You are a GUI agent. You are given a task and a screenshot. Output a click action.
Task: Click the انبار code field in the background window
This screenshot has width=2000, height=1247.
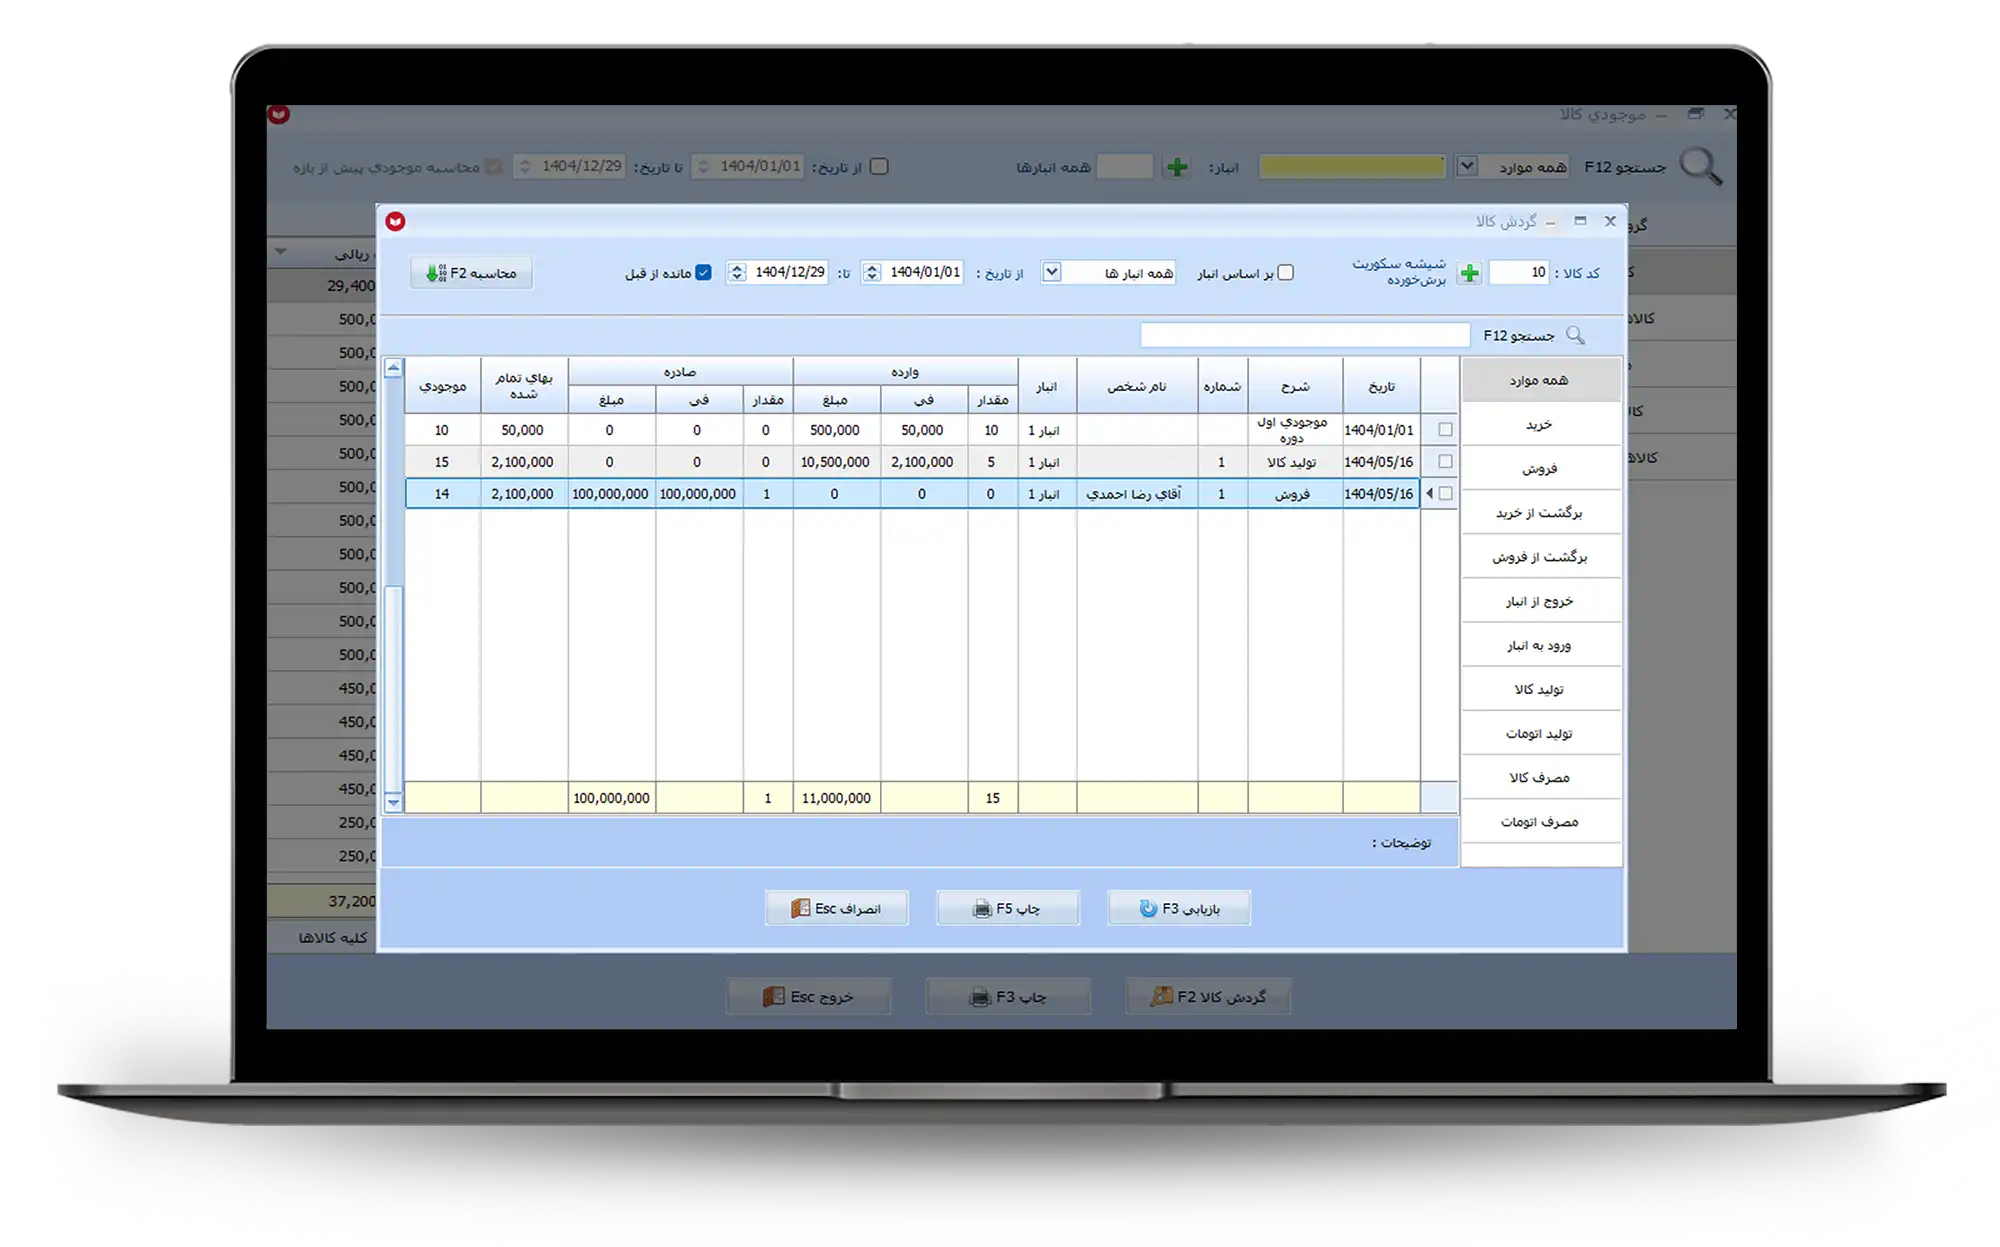click(1125, 166)
